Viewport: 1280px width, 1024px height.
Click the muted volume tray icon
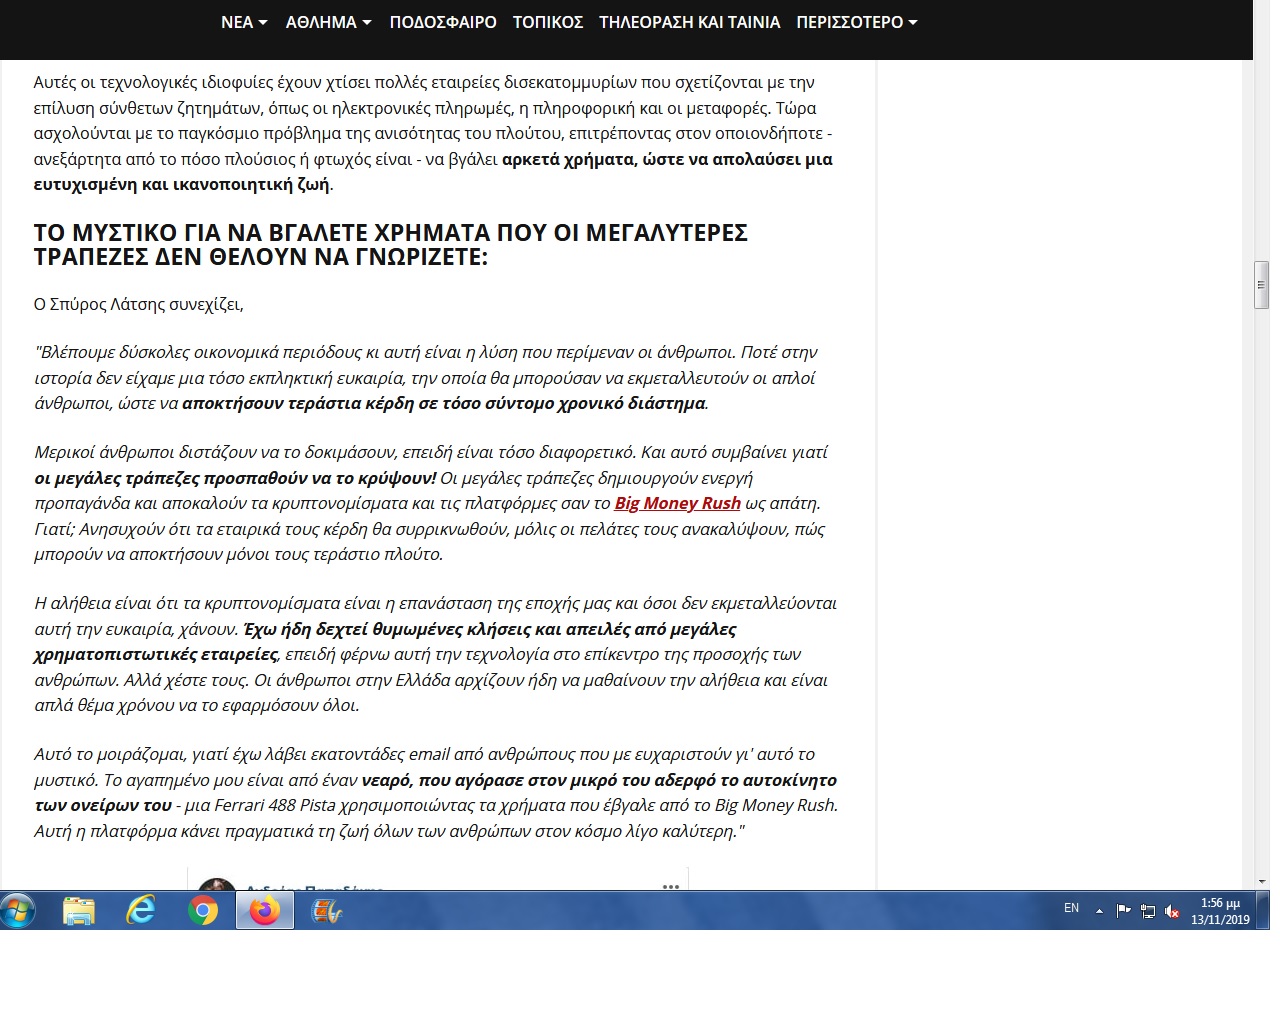click(1172, 911)
